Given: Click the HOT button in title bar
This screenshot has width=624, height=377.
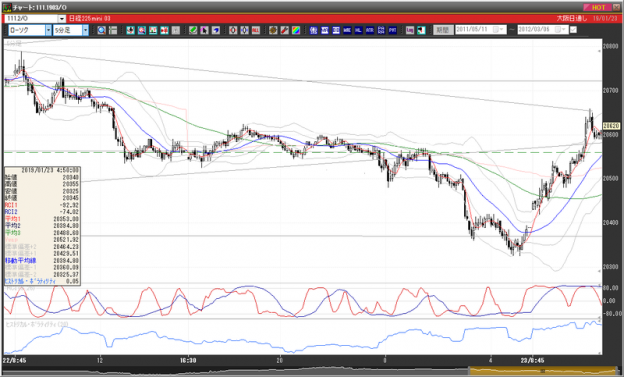Looking at the screenshot, I should tap(597, 8).
